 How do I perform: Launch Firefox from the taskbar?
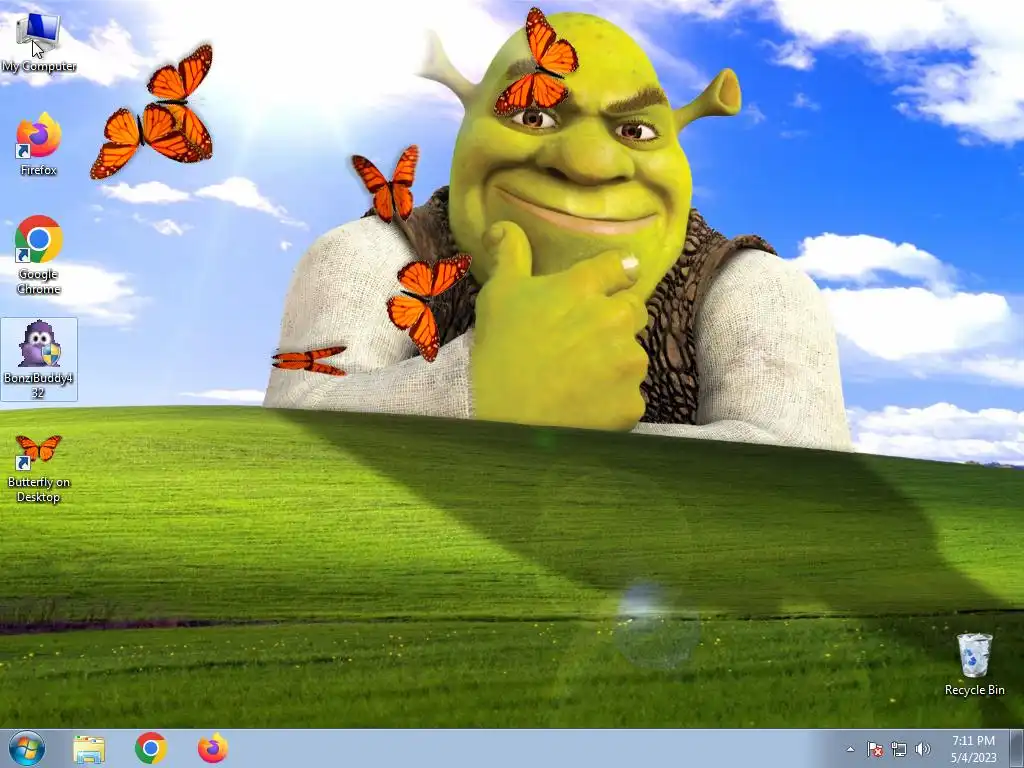[213, 748]
